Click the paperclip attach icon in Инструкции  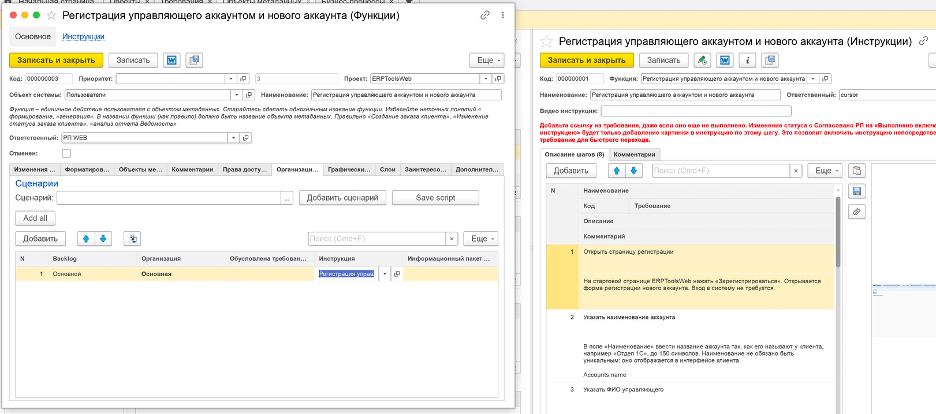(x=857, y=211)
